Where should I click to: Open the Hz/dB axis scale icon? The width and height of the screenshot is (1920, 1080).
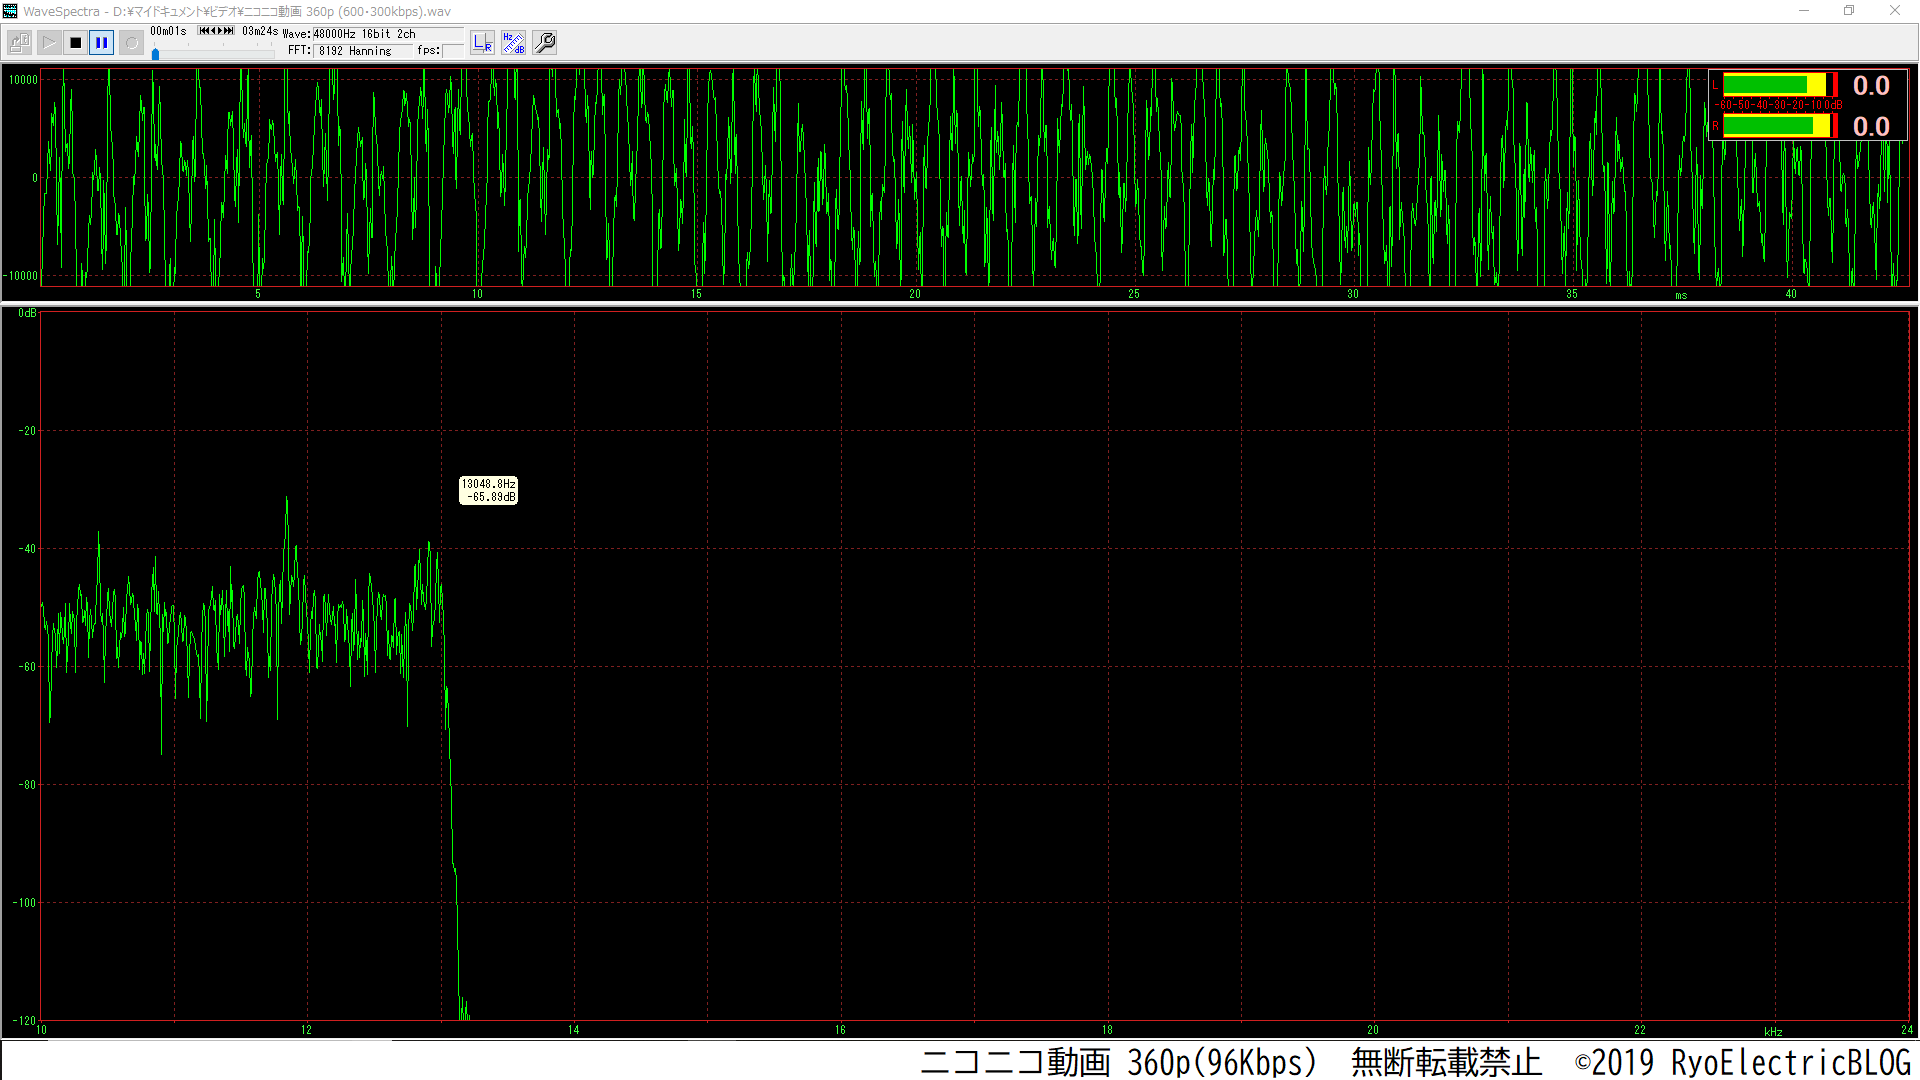(514, 43)
